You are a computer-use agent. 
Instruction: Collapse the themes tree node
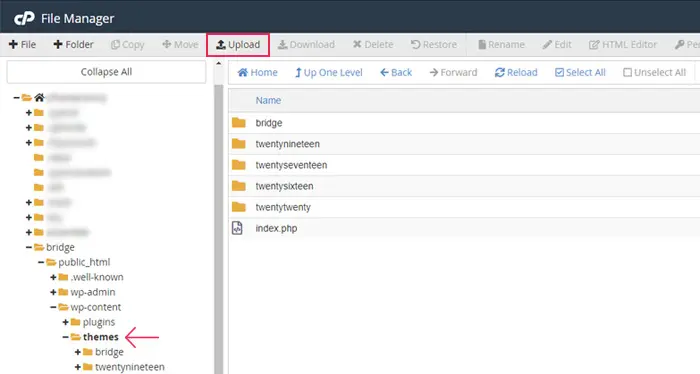pos(65,337)
